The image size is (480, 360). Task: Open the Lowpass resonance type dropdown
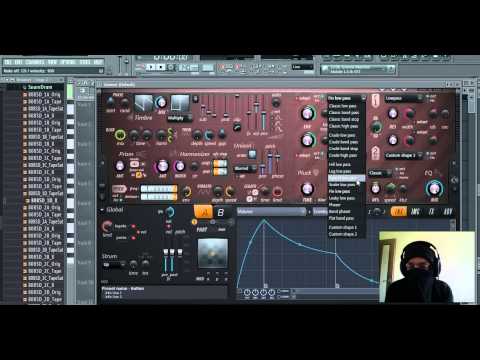404,98
